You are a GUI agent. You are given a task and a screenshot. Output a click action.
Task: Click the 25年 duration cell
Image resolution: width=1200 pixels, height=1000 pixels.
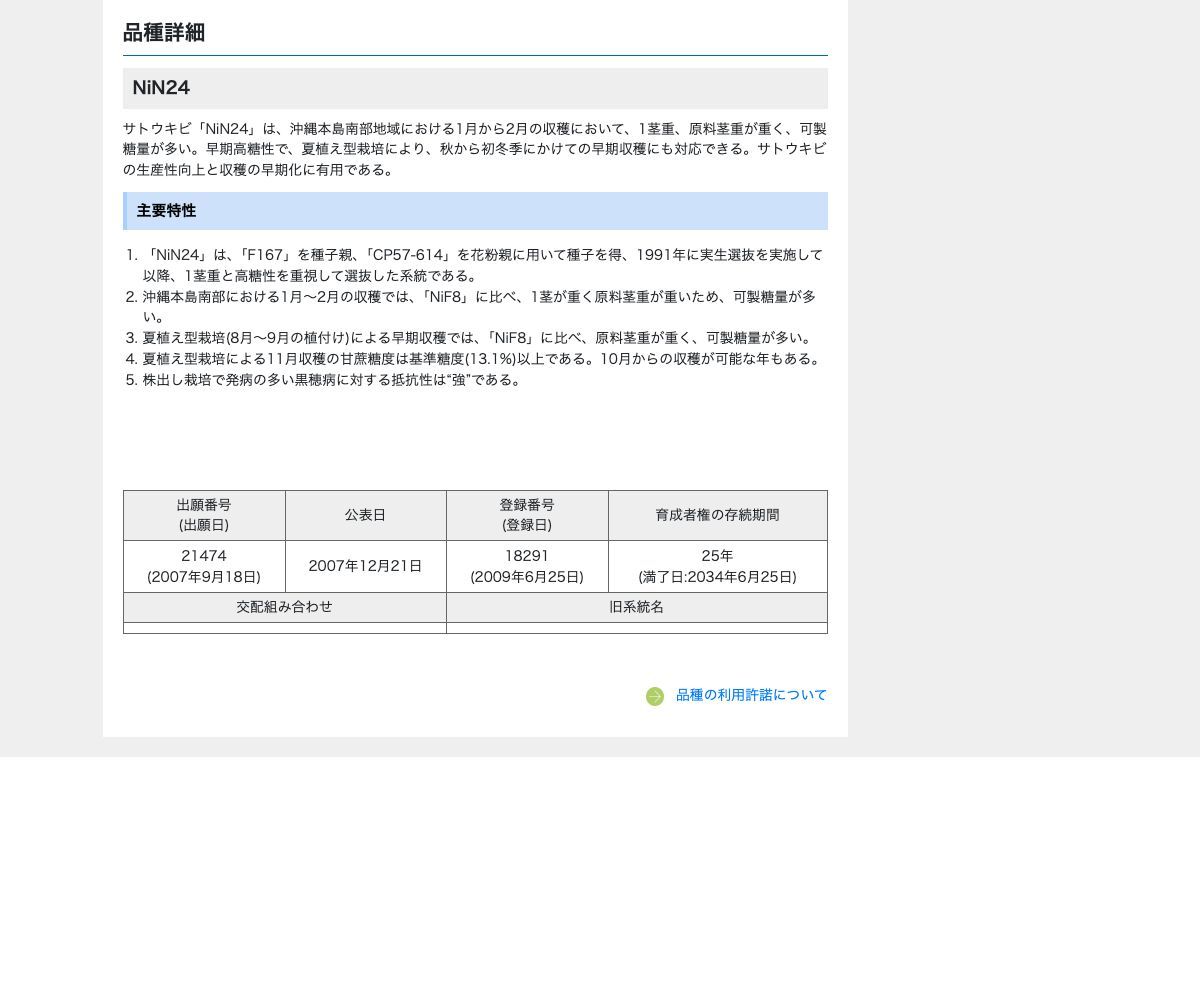tap(718, 566)
